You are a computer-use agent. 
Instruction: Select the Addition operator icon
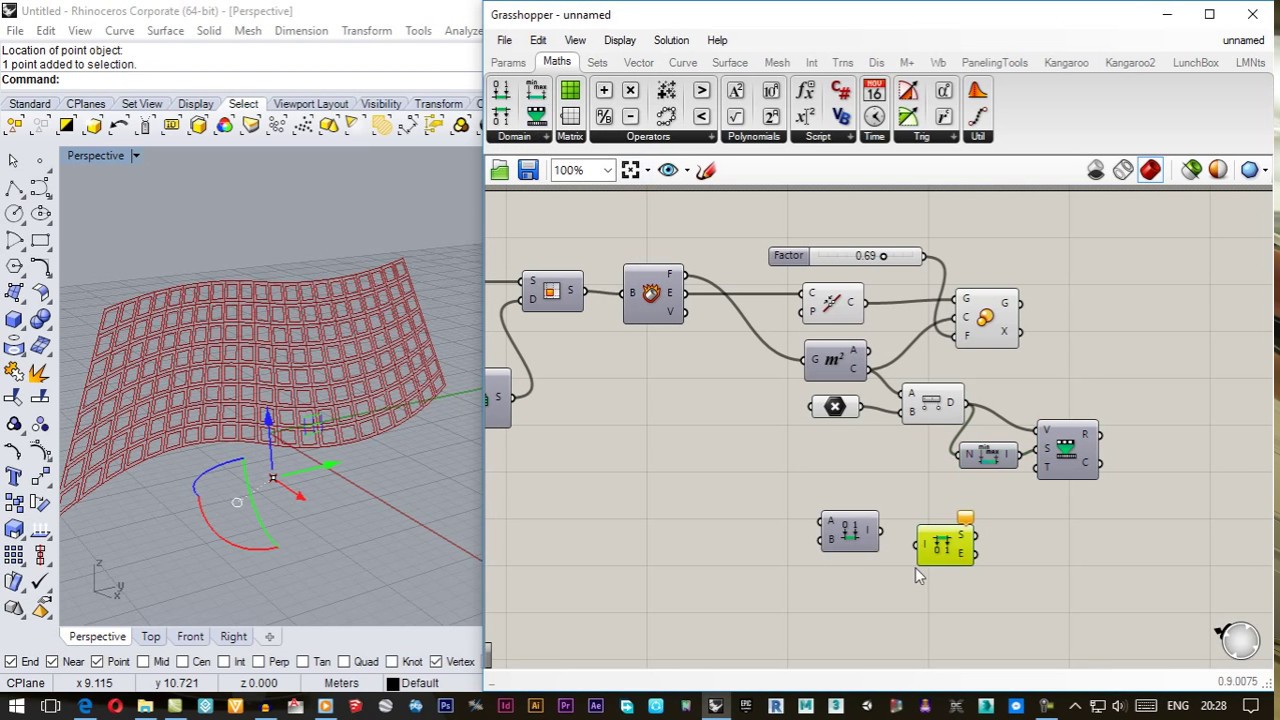604,91
